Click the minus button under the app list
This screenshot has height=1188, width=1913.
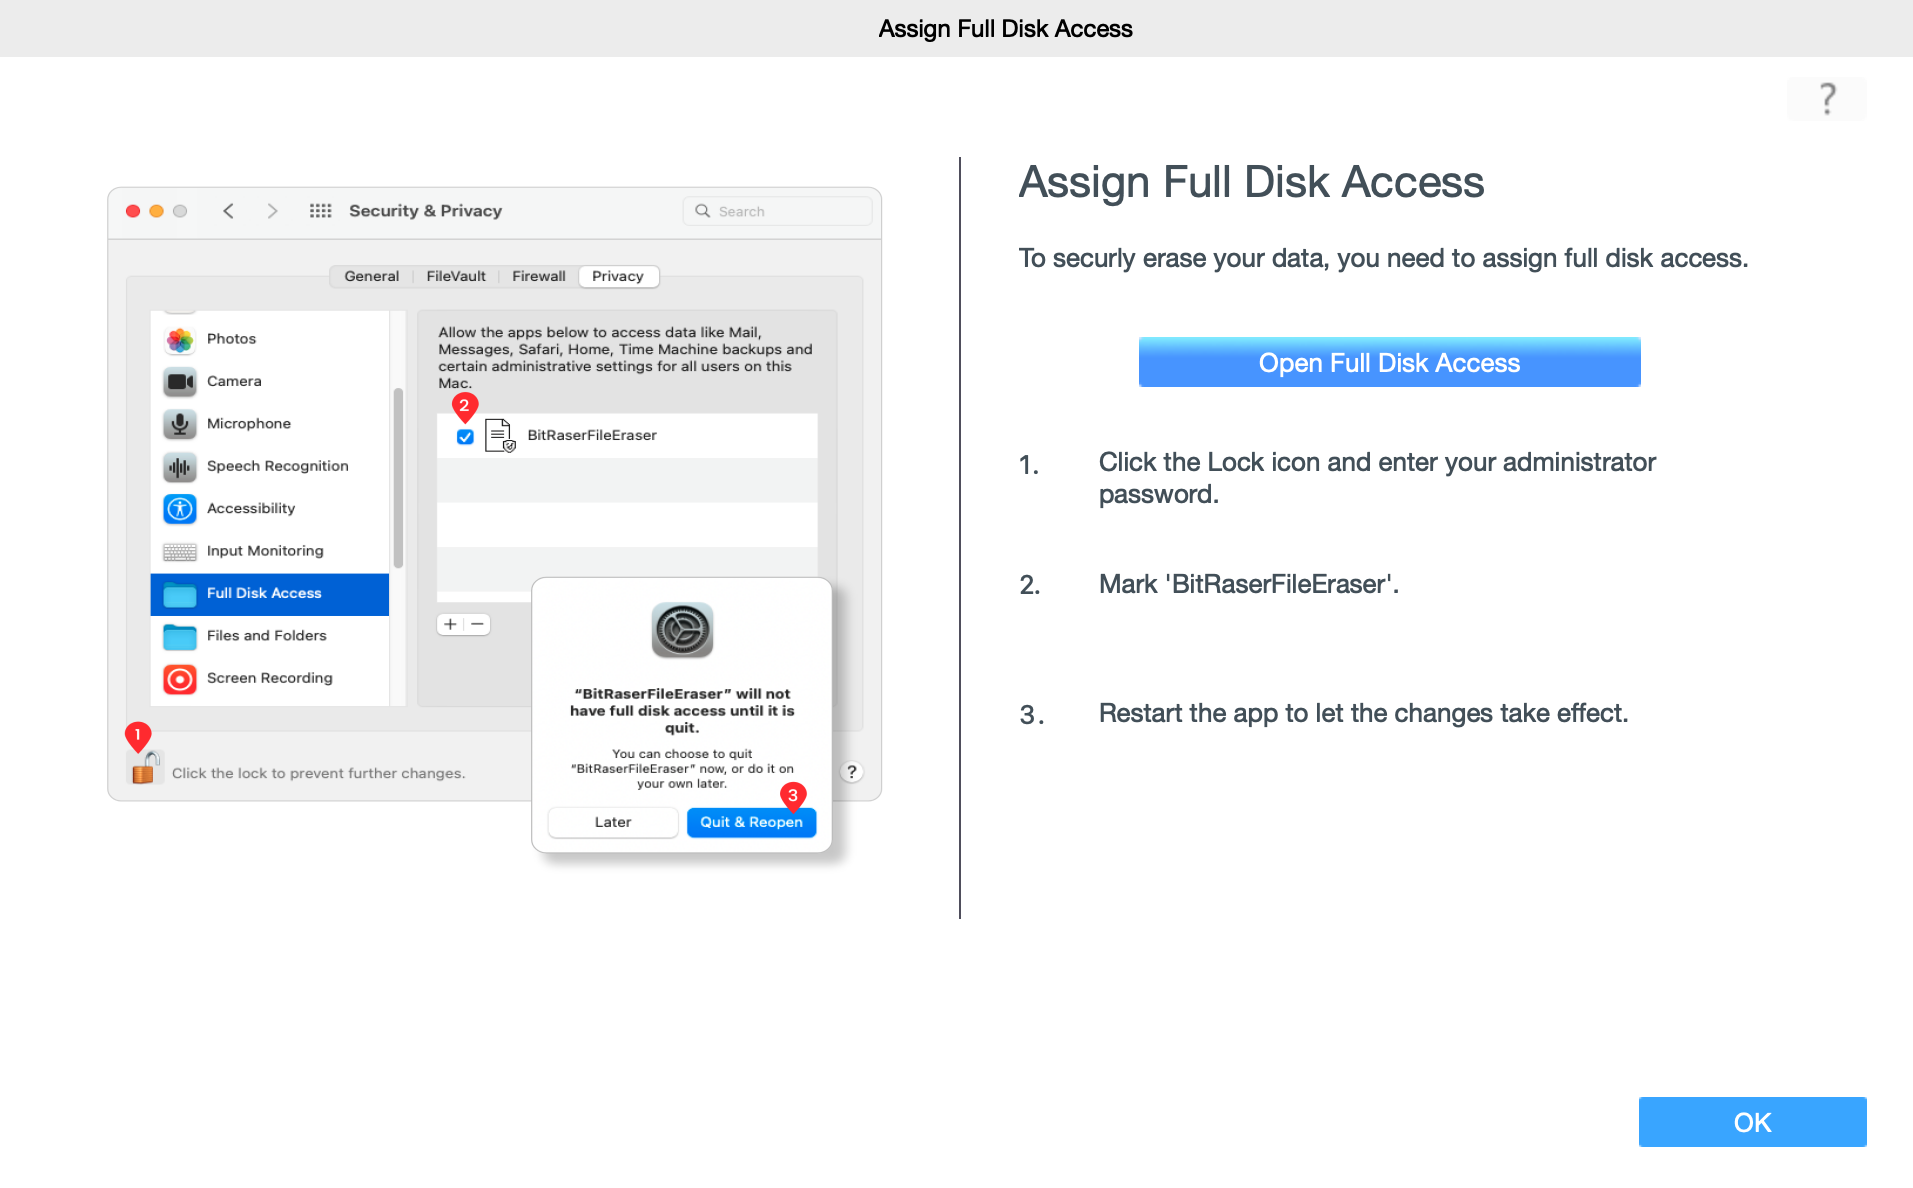pyautogui.click(x=478, y=624)
